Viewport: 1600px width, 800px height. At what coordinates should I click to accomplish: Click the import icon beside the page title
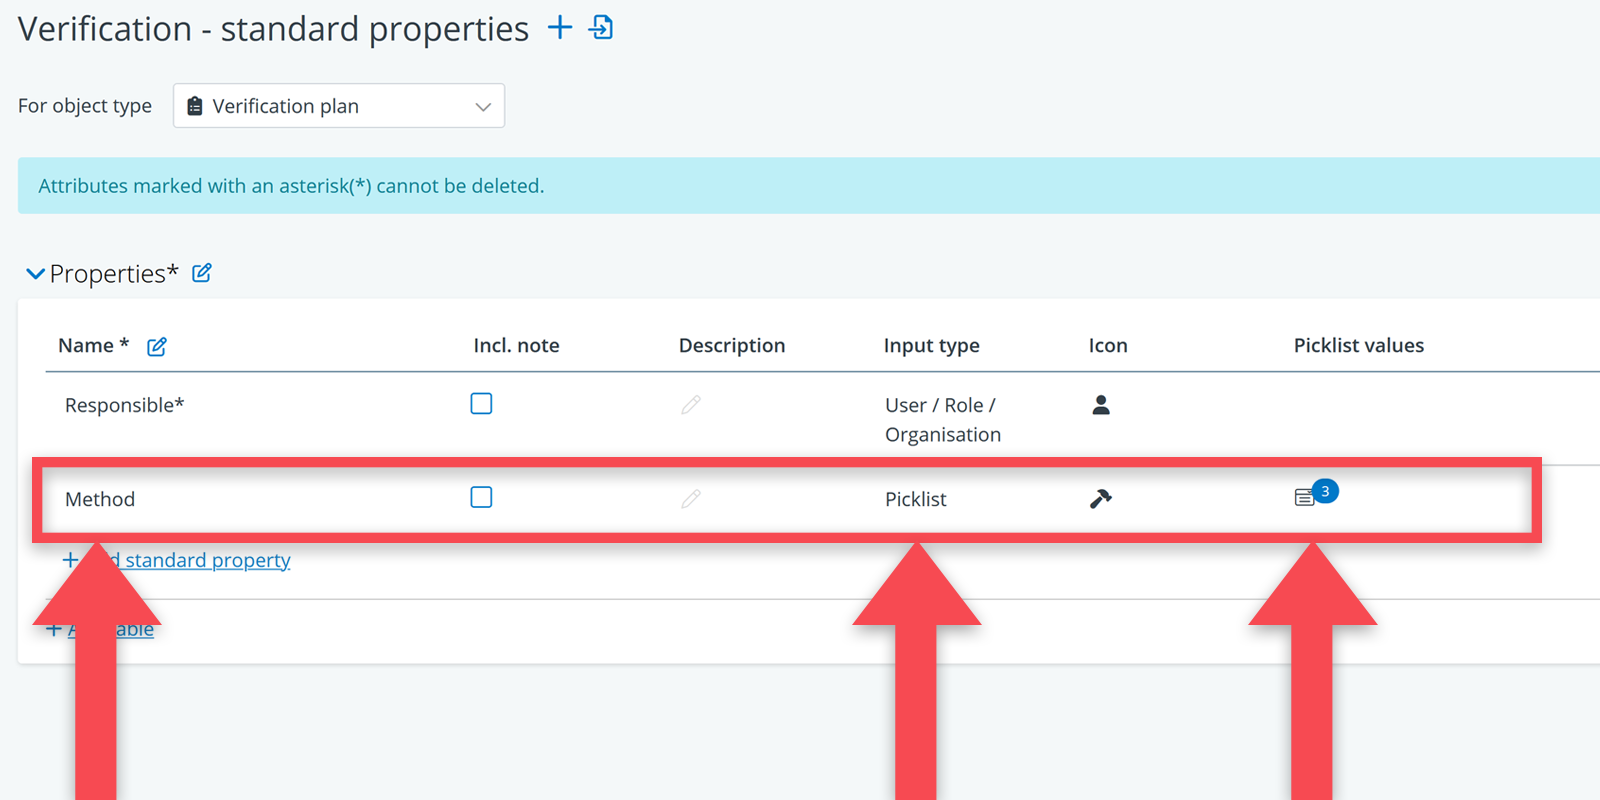click(601, 28)
